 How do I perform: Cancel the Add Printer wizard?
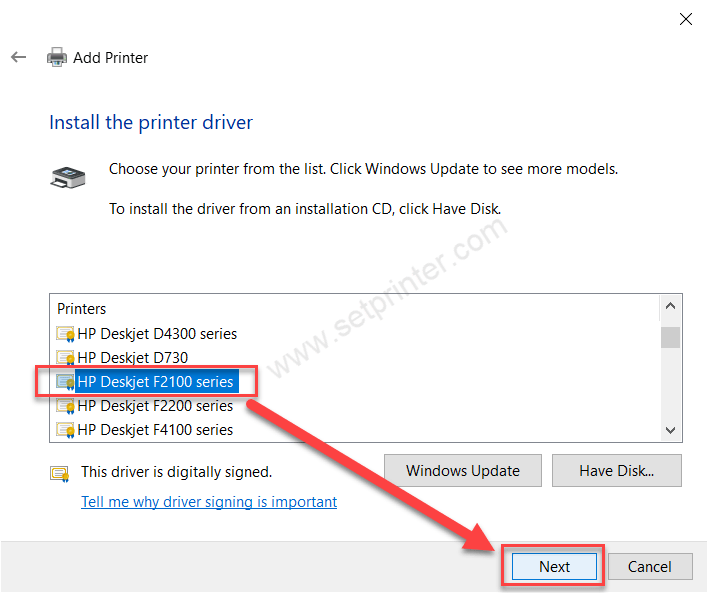tap(650, 566)
